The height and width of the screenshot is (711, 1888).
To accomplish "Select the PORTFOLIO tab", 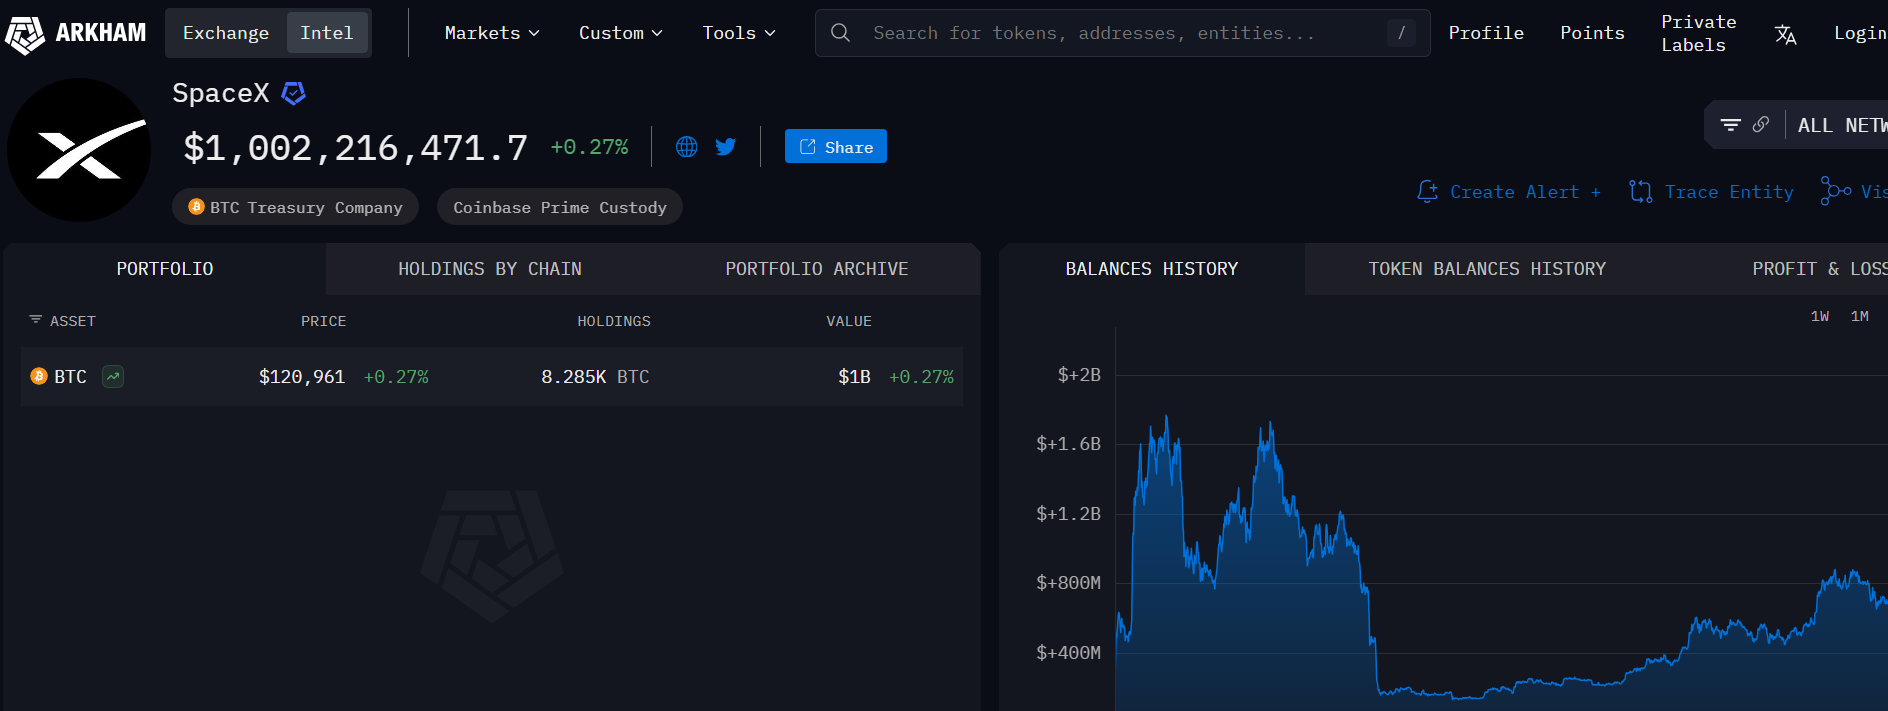I will [165, 269].
